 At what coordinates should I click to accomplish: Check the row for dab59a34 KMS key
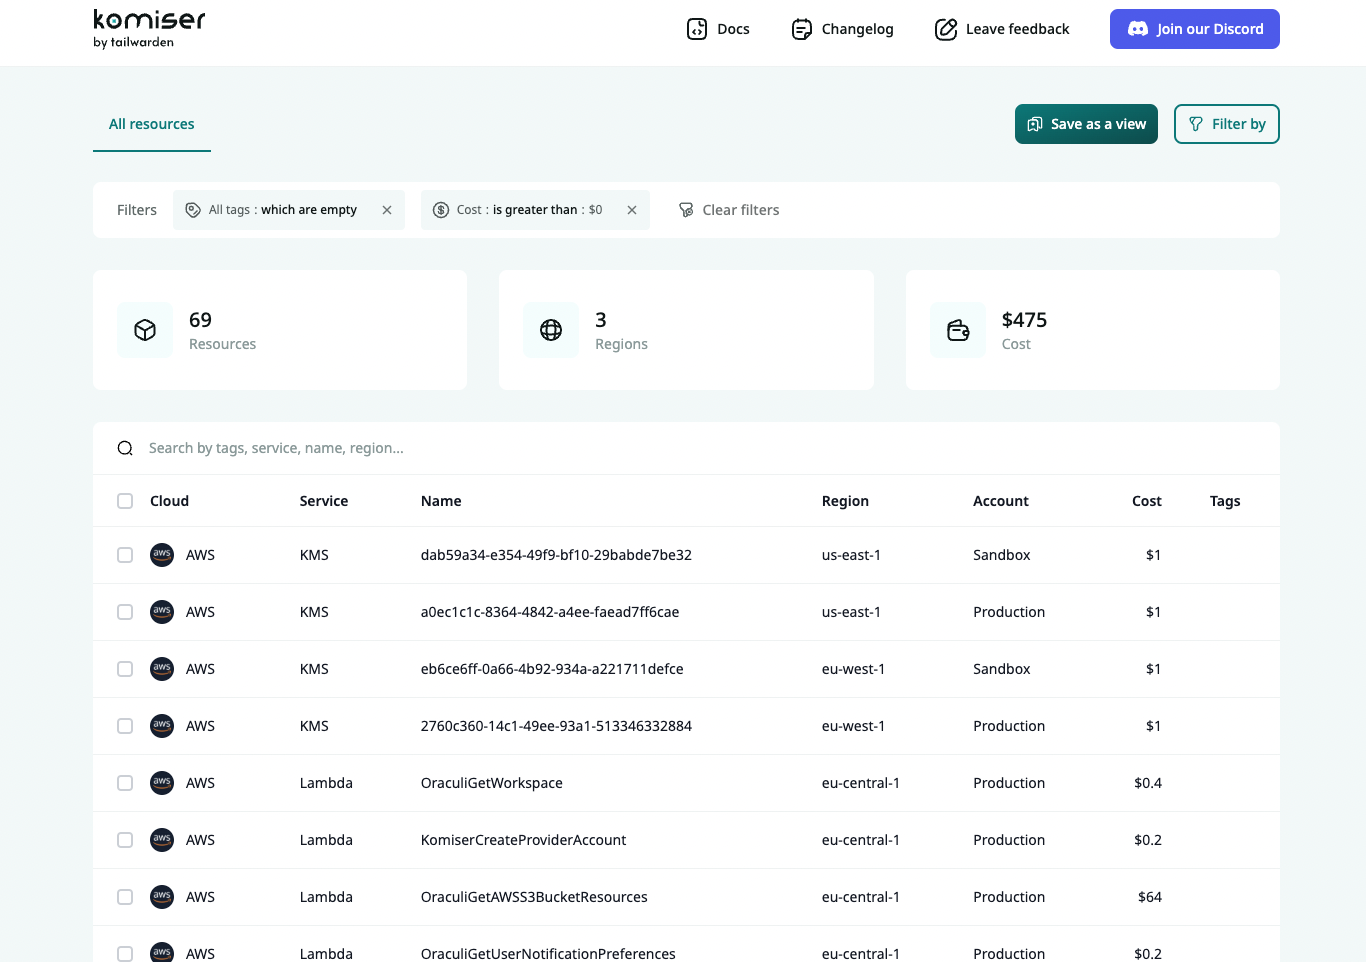click(x=125, y=555)
